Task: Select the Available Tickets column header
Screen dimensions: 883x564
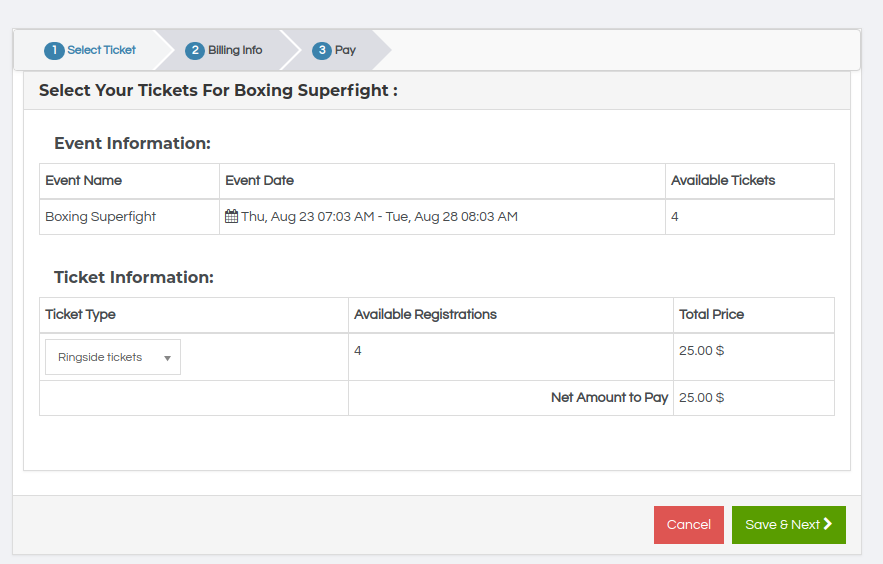Action: 723,181
